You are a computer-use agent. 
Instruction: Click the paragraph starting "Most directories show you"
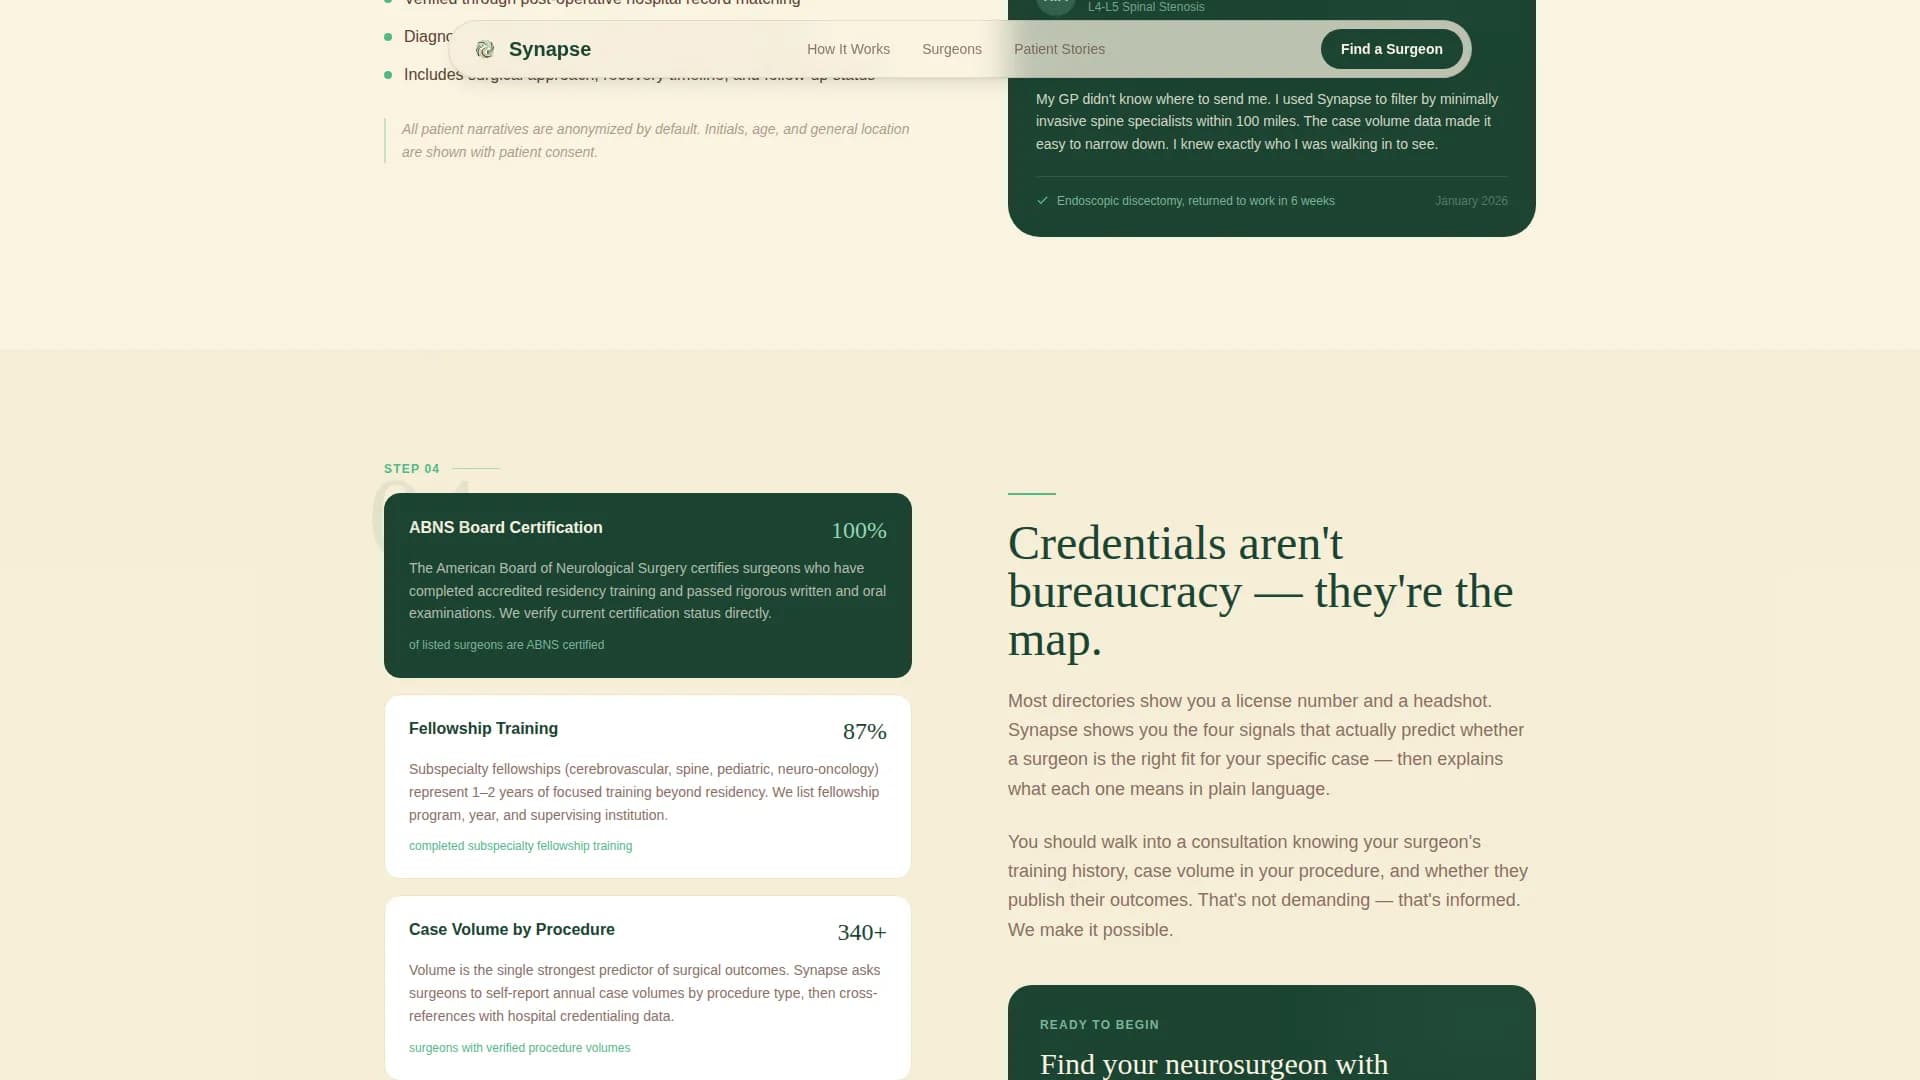pyautogui.click(x=1266, y=745)
